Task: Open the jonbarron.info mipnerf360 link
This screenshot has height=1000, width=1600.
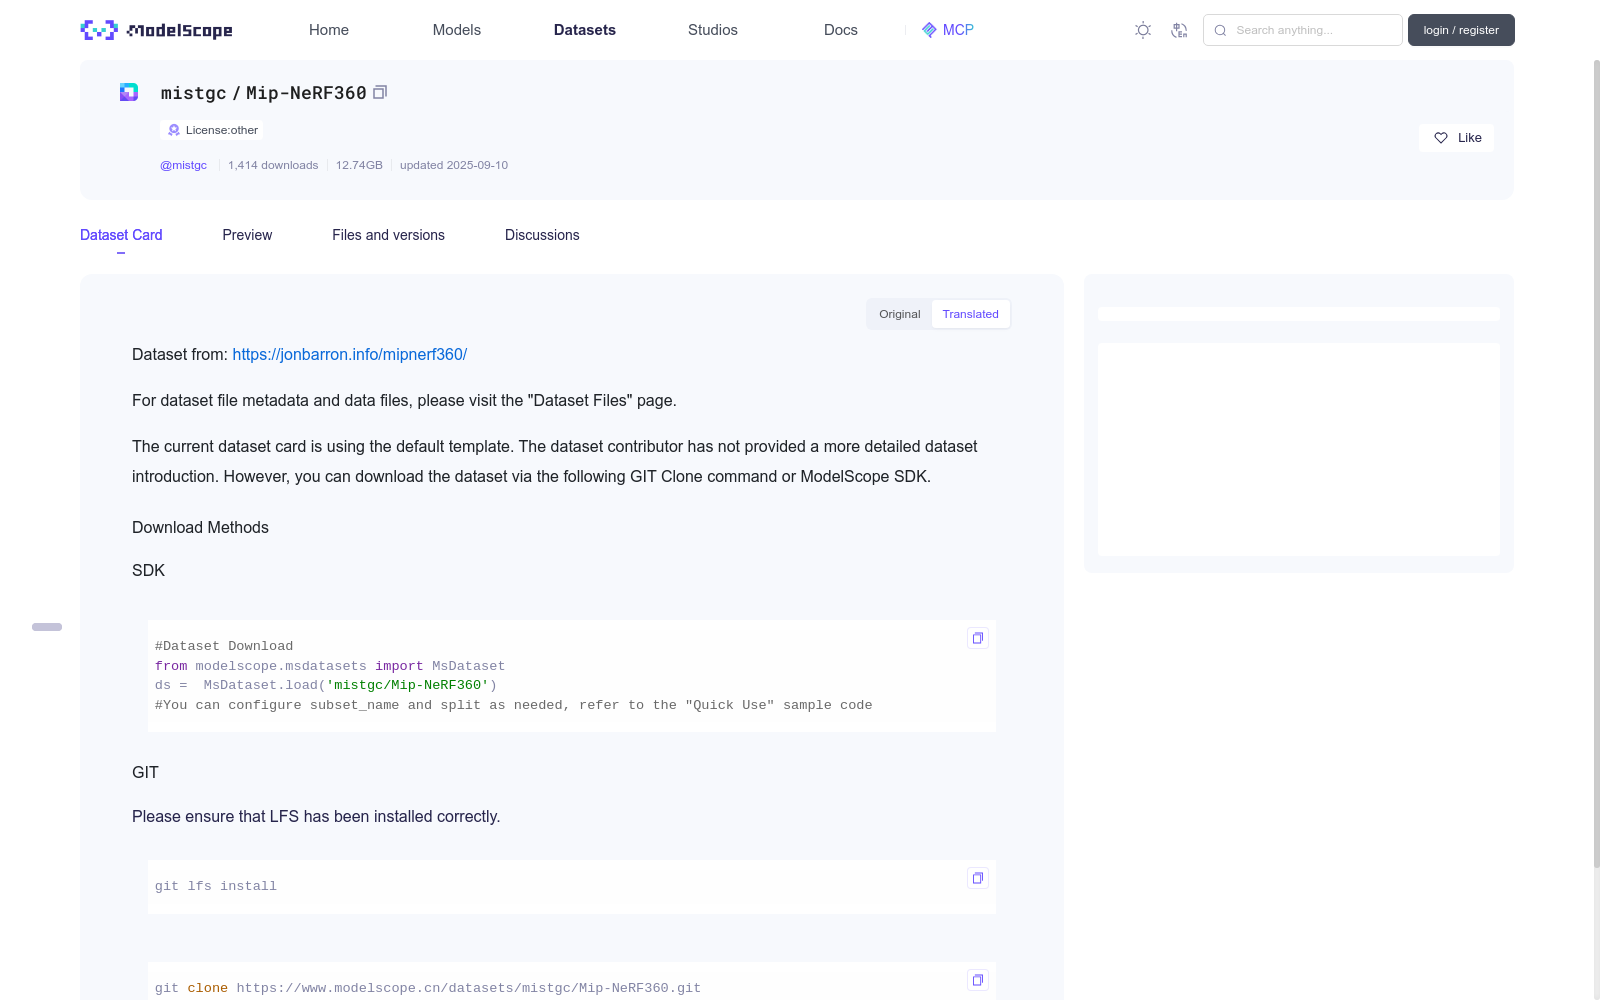Action: pos(350,354)
